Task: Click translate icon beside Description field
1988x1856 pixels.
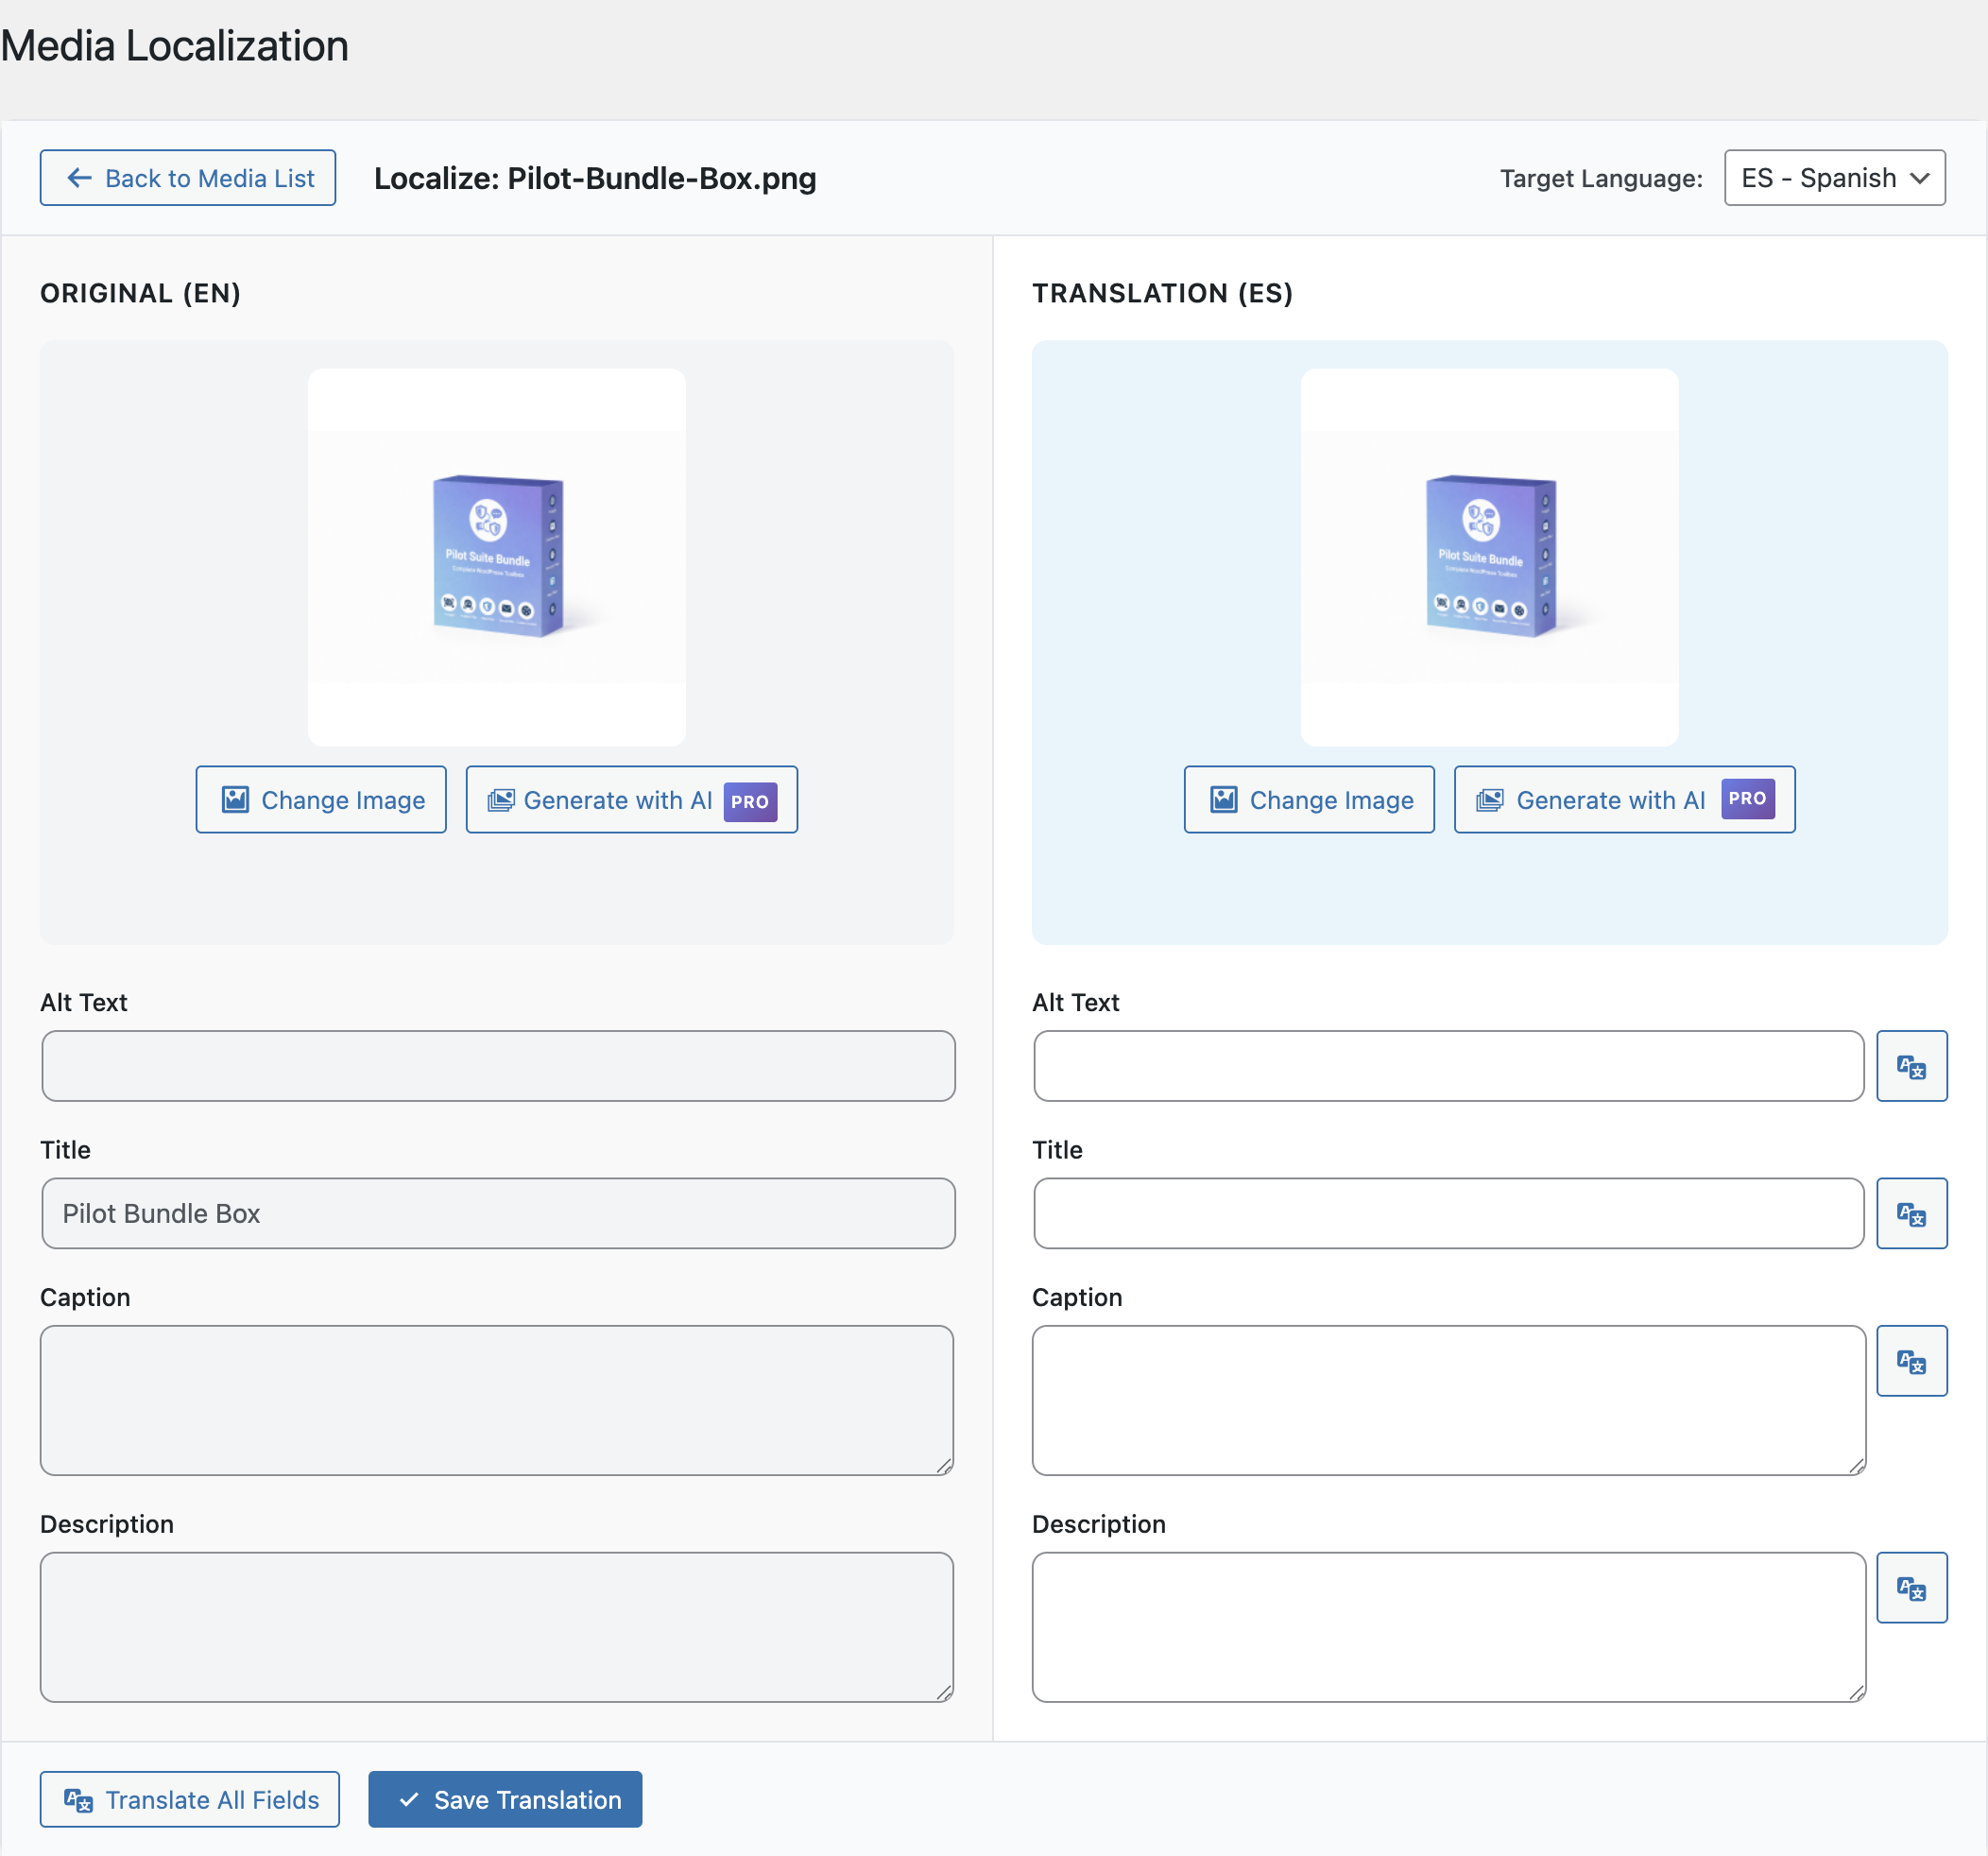Action: click(x=1911, y=1587)
